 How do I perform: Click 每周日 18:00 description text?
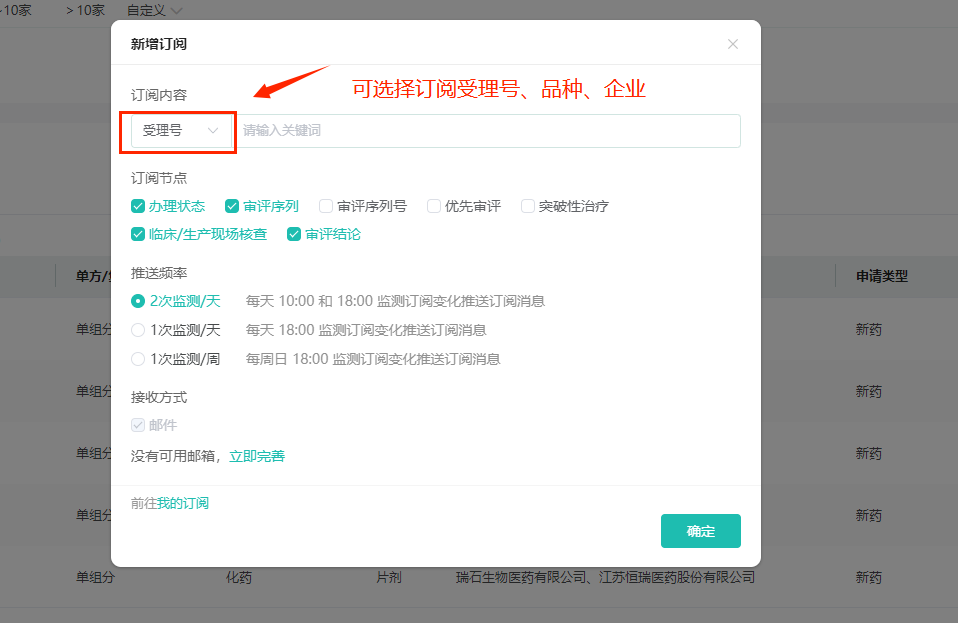(373, 359)
